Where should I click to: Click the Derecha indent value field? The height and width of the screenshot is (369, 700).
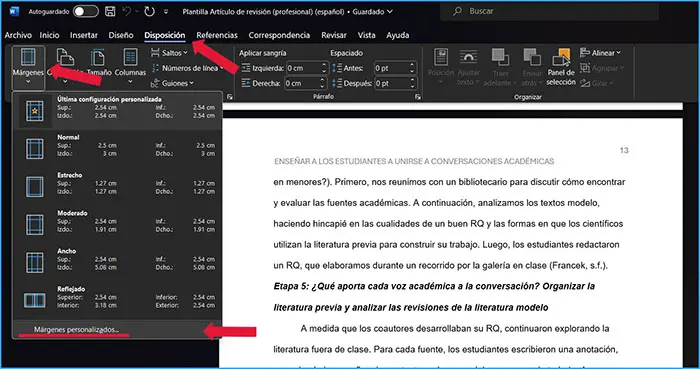[302, 83]
